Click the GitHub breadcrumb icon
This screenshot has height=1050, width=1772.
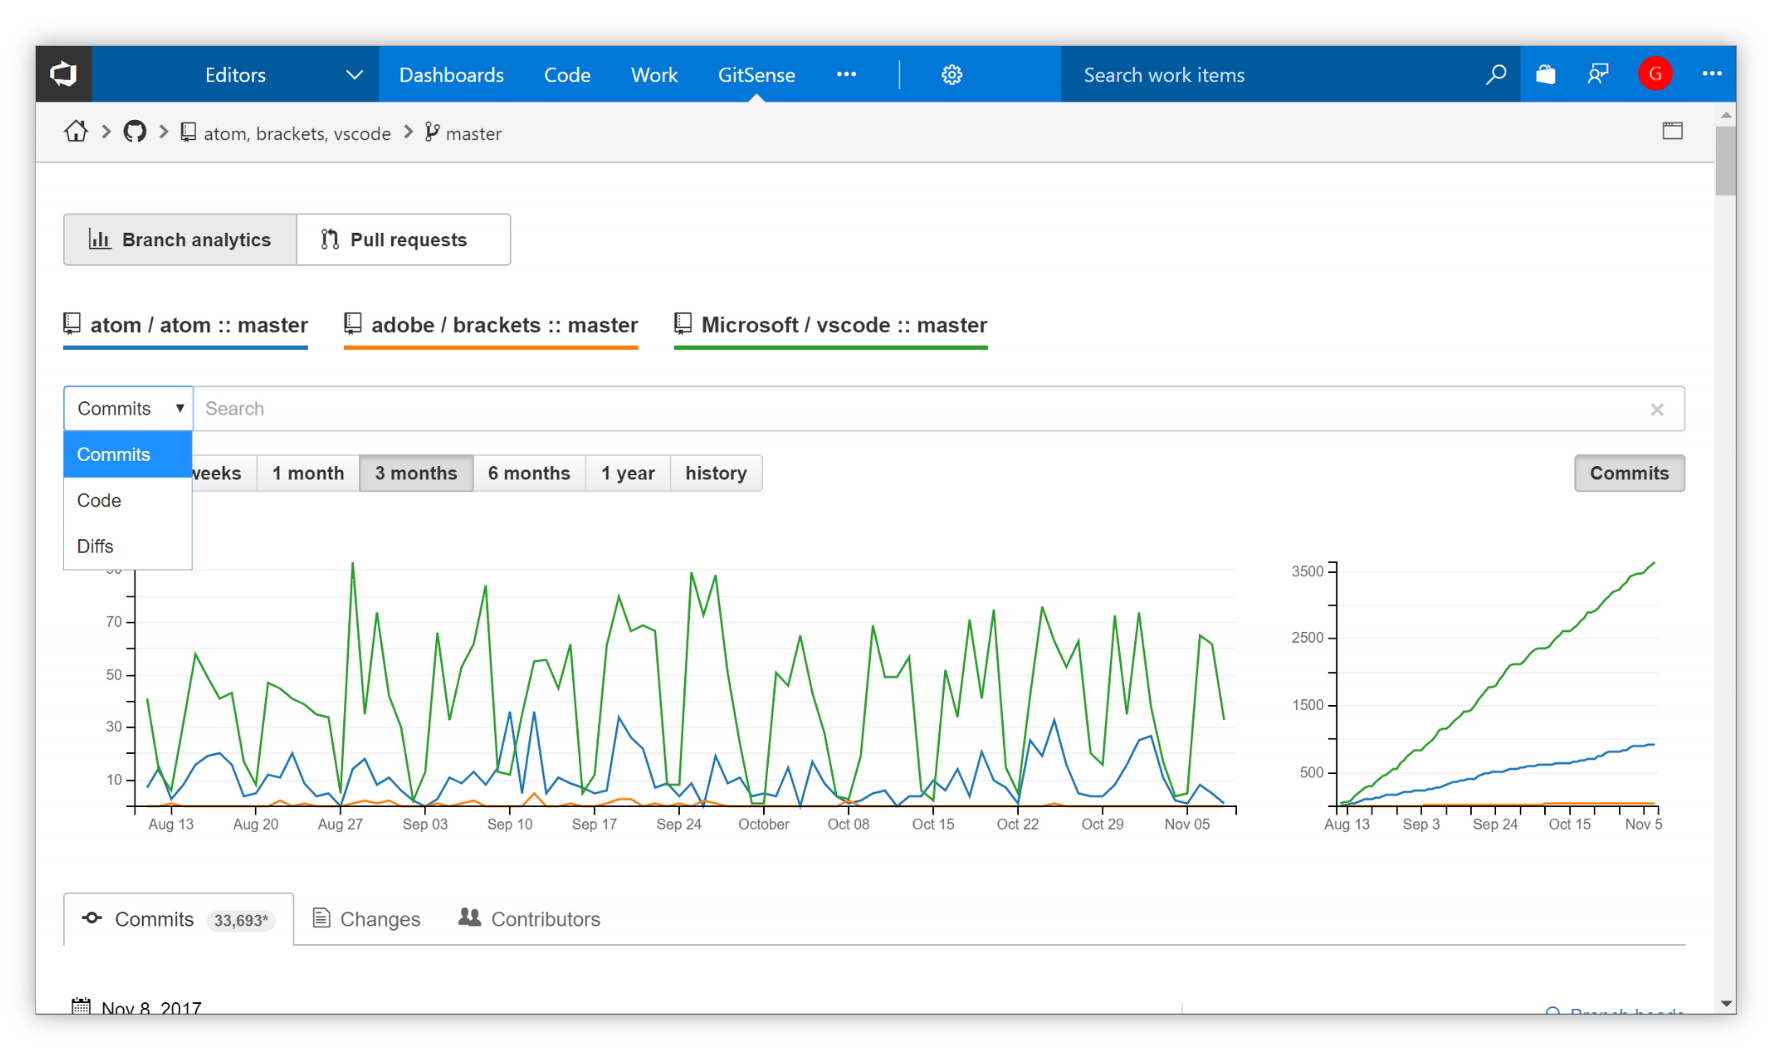point(135,132)
